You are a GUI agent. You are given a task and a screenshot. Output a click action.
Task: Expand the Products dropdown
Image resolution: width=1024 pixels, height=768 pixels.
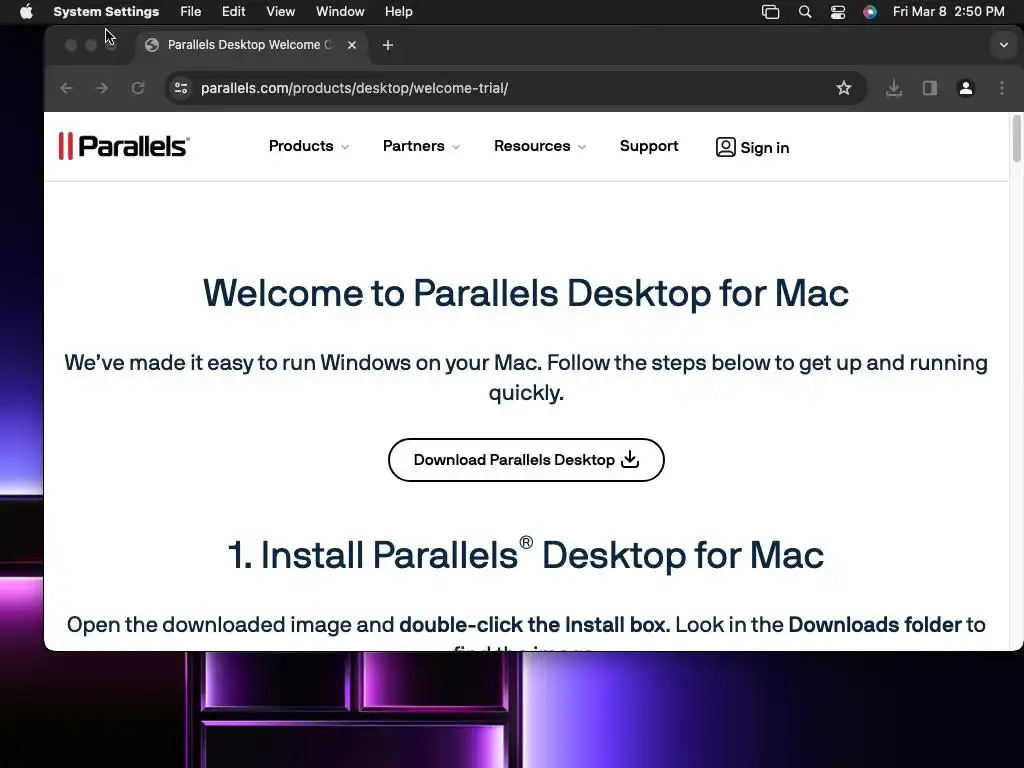pos(309,146)
